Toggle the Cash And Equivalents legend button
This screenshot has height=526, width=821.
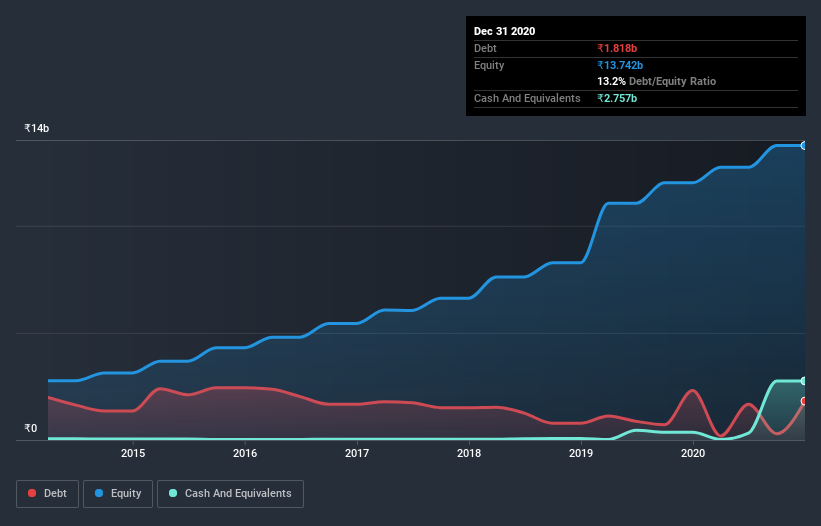(x=230, y=494)
